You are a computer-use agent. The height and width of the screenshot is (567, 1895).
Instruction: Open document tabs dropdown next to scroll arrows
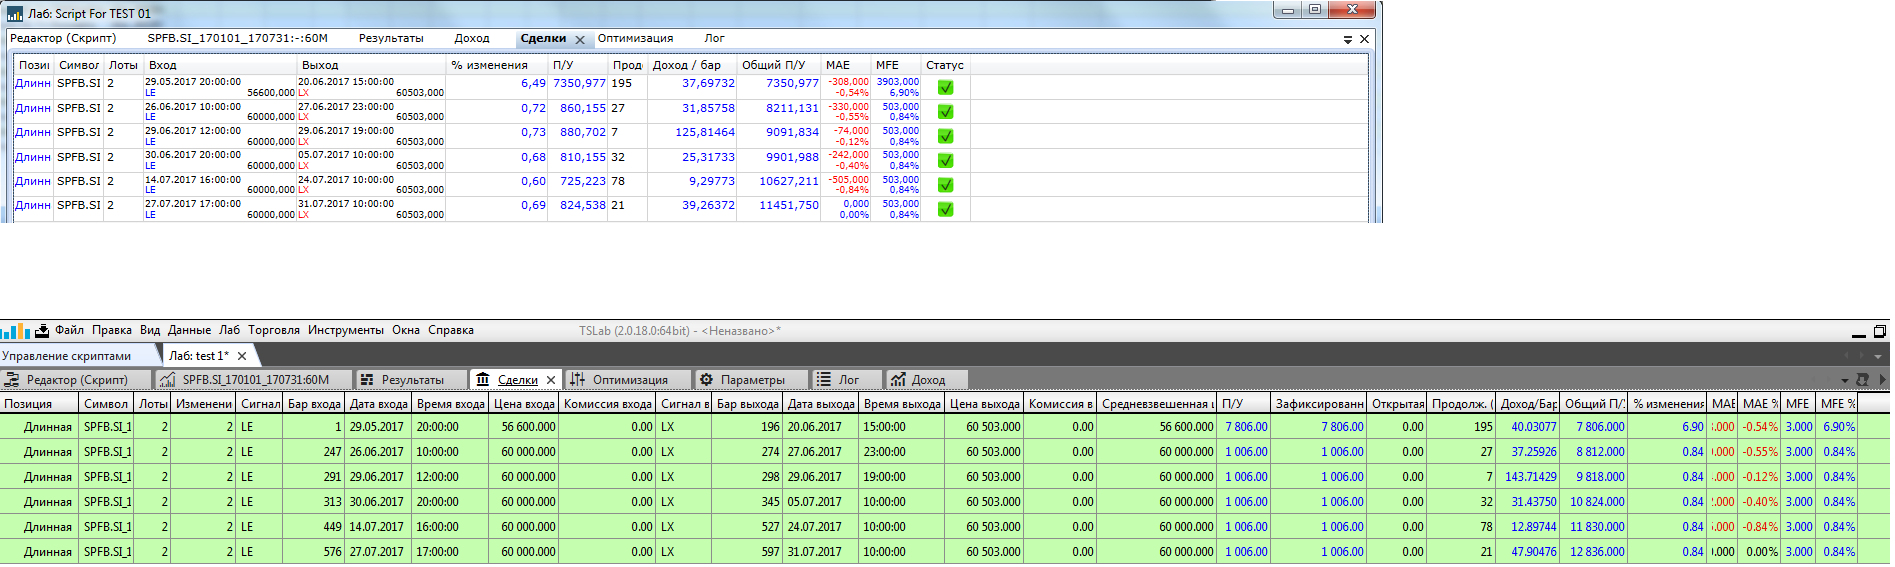pos(1877,357)
